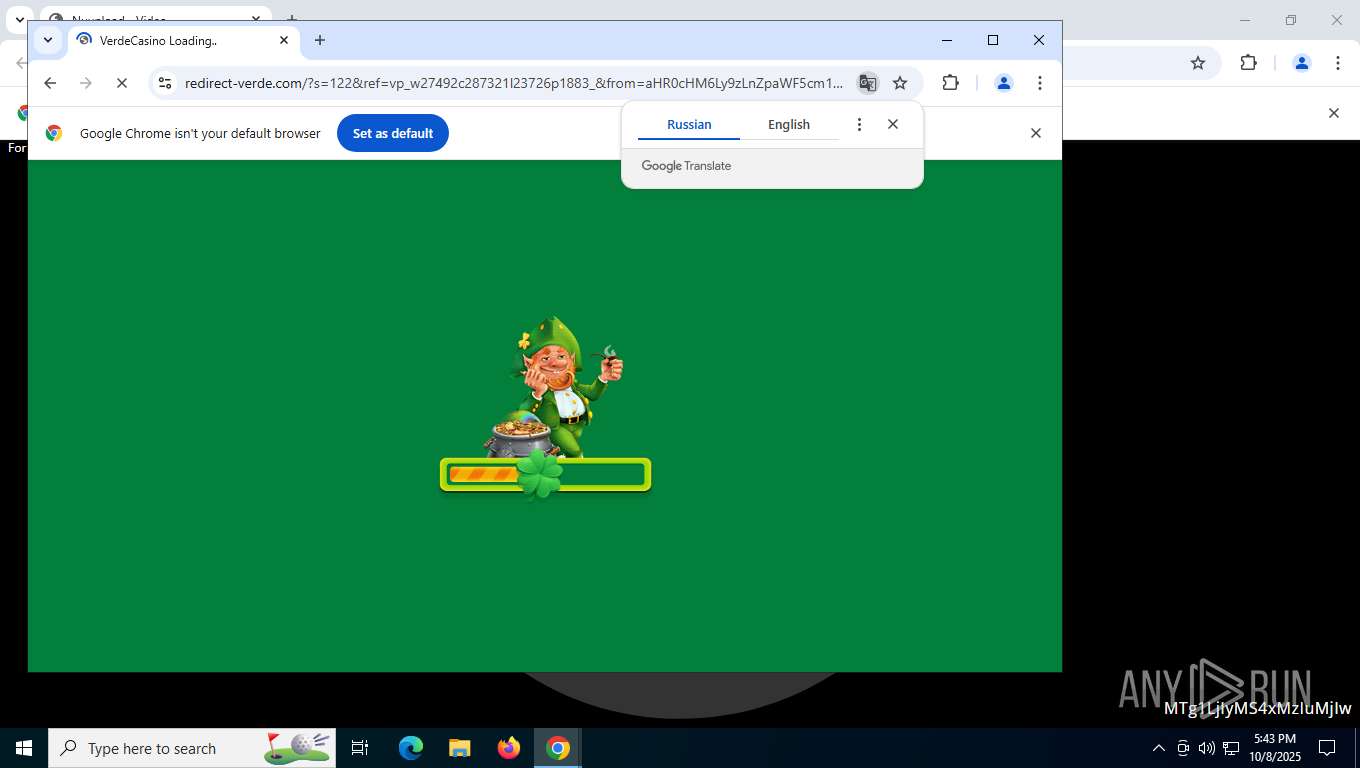Launch Microsoft Edge from the taskbar
The height and width of the screenshot is (768, 1360).
411,748
